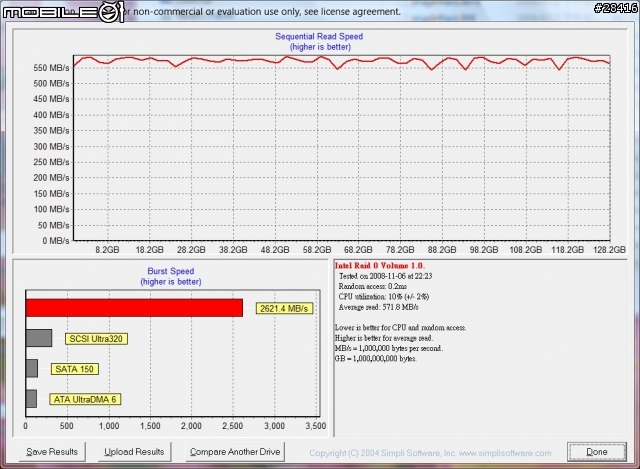Click the Burst Speed chart title

(x=171, y=271)
